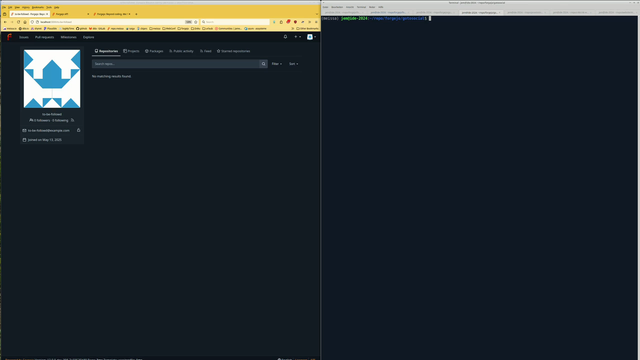Image resolution: width=640 pixels, height=360 pixels.
Task: Open the create-new plus dropdown
Action: point(298,37)
